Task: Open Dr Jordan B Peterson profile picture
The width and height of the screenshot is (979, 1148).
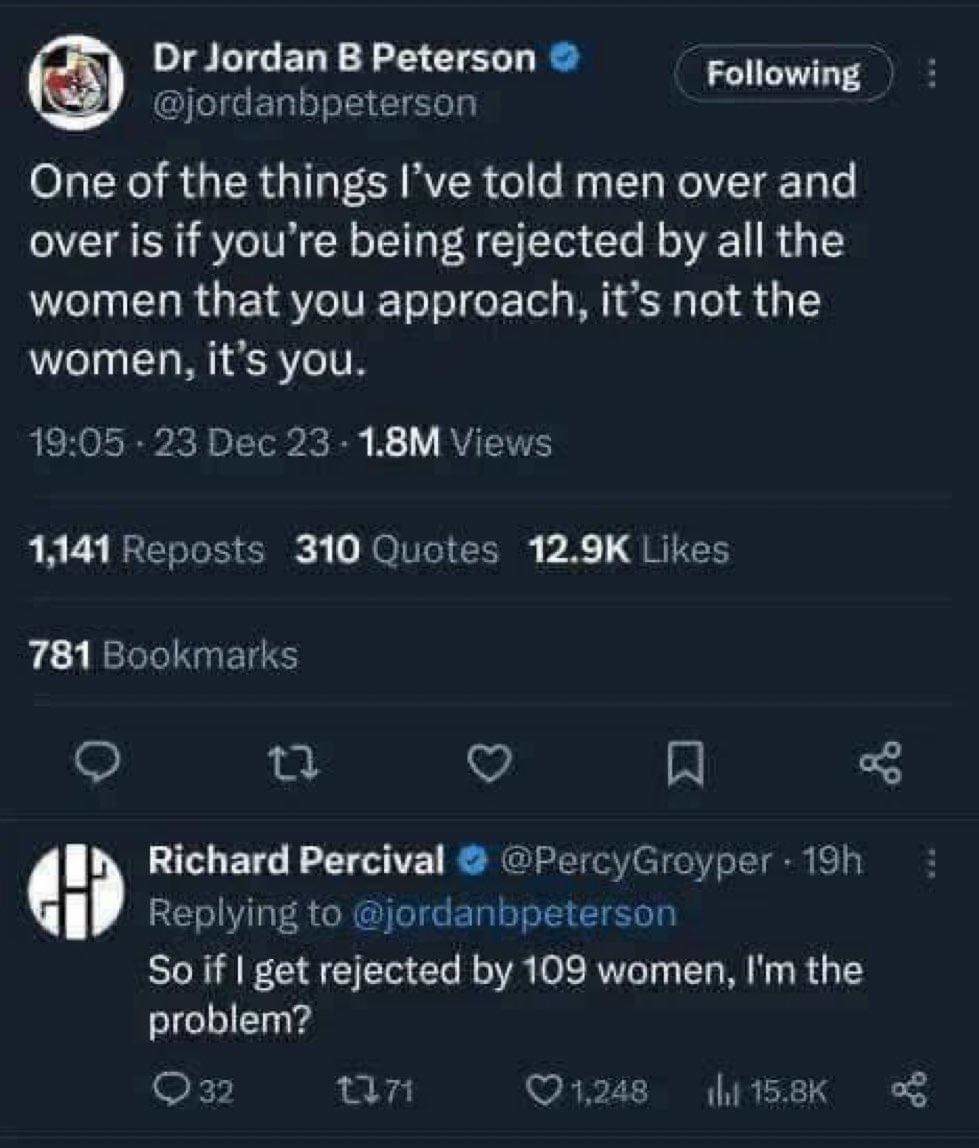Action: (x=77, y=83)
